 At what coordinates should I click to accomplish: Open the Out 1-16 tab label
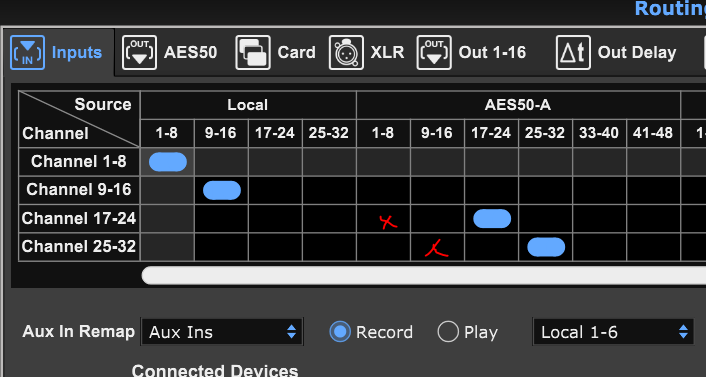tap(492, 53)
